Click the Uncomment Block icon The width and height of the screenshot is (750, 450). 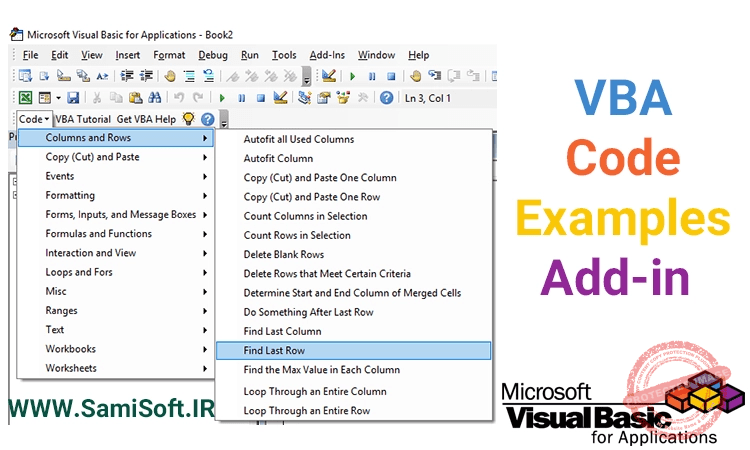coord(209,76)
